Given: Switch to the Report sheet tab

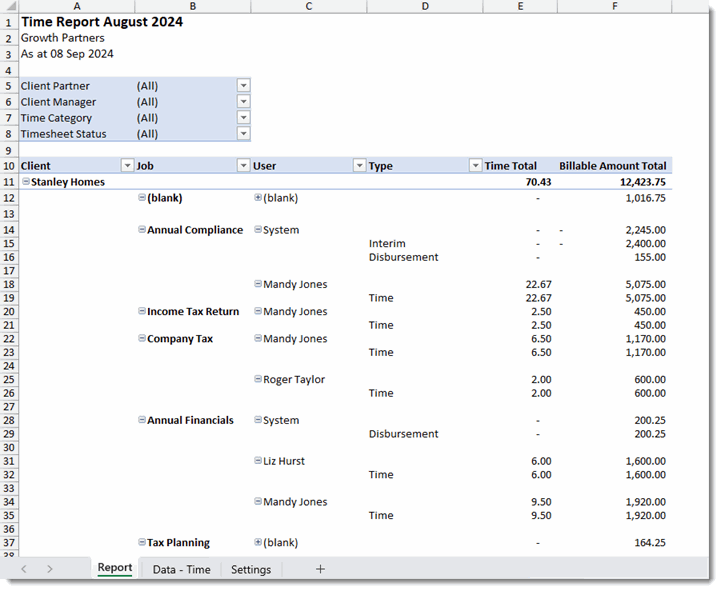Looking at the screenshot, I should 115,568.
